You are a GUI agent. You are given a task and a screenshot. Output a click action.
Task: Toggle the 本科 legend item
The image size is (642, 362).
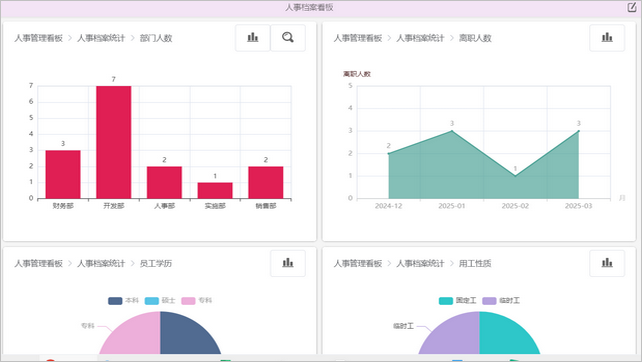tap(123, 301)
